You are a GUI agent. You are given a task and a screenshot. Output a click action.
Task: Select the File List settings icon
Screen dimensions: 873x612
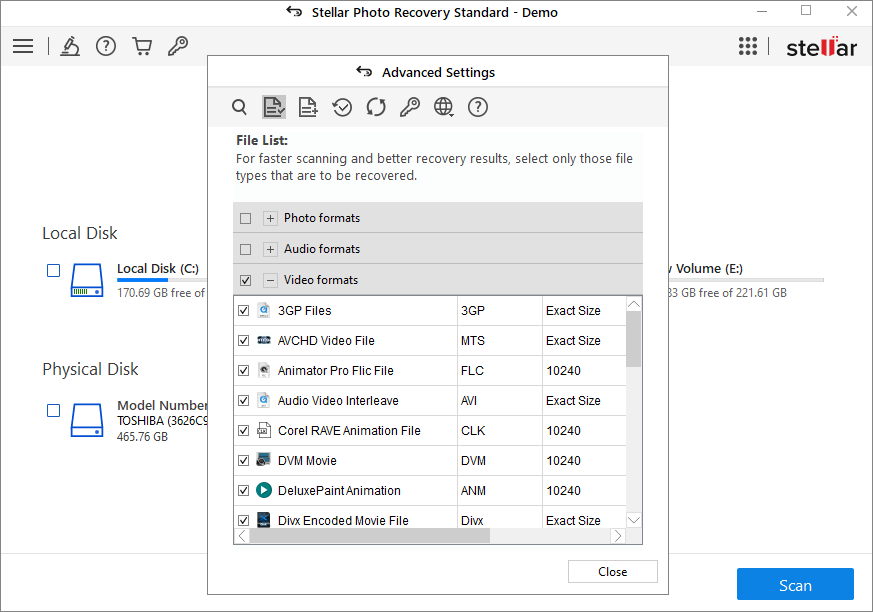[274, 107]
